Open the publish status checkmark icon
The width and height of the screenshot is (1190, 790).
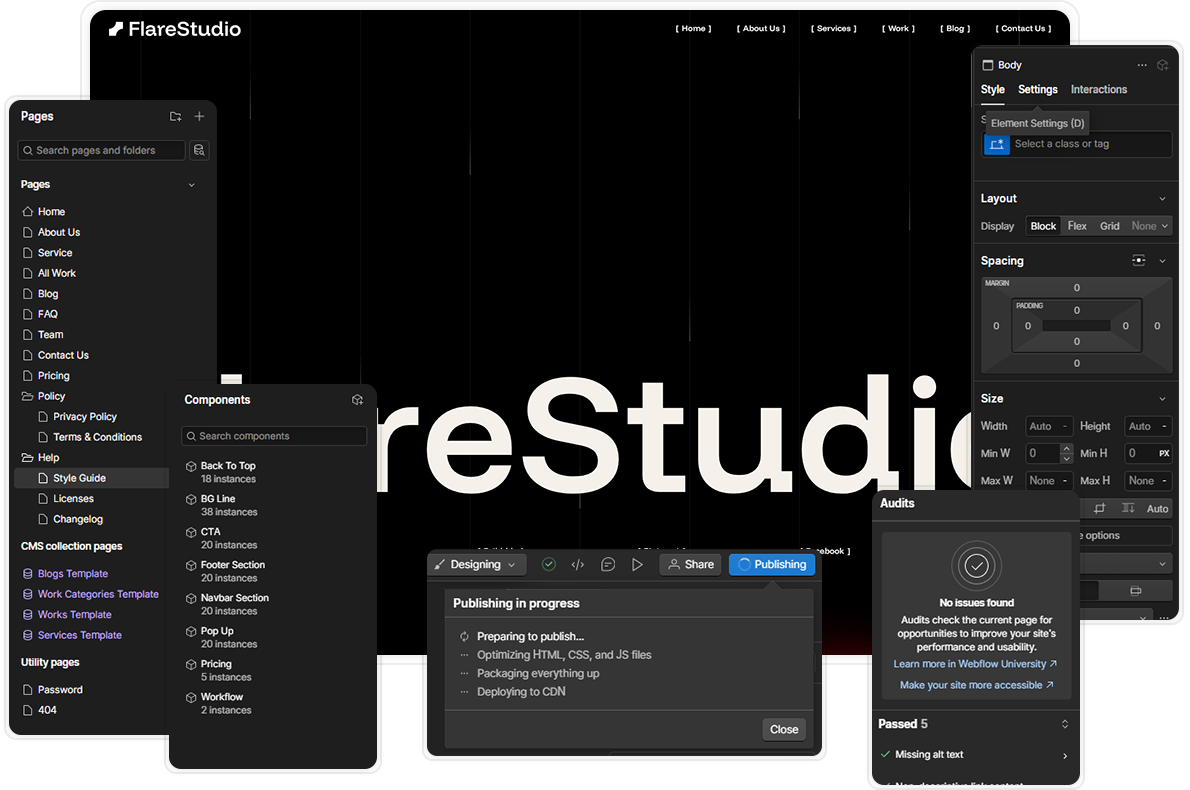pyautogui.click(x=549, y=565)
